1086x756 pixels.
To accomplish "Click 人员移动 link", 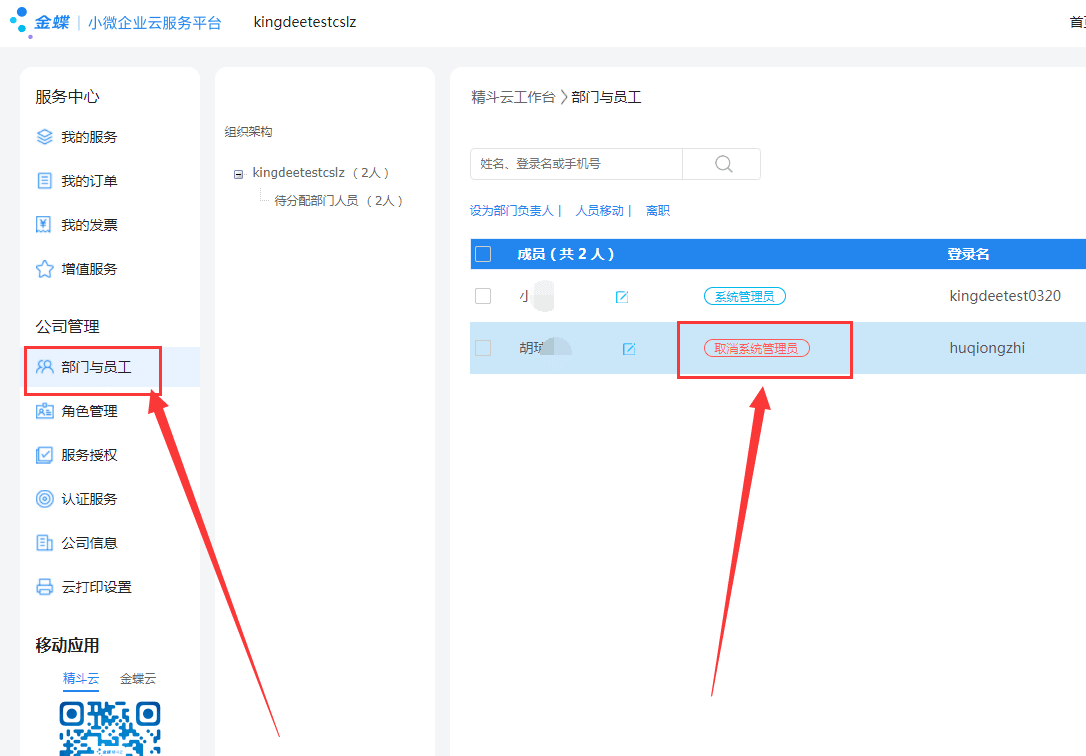I will [599, 210].
